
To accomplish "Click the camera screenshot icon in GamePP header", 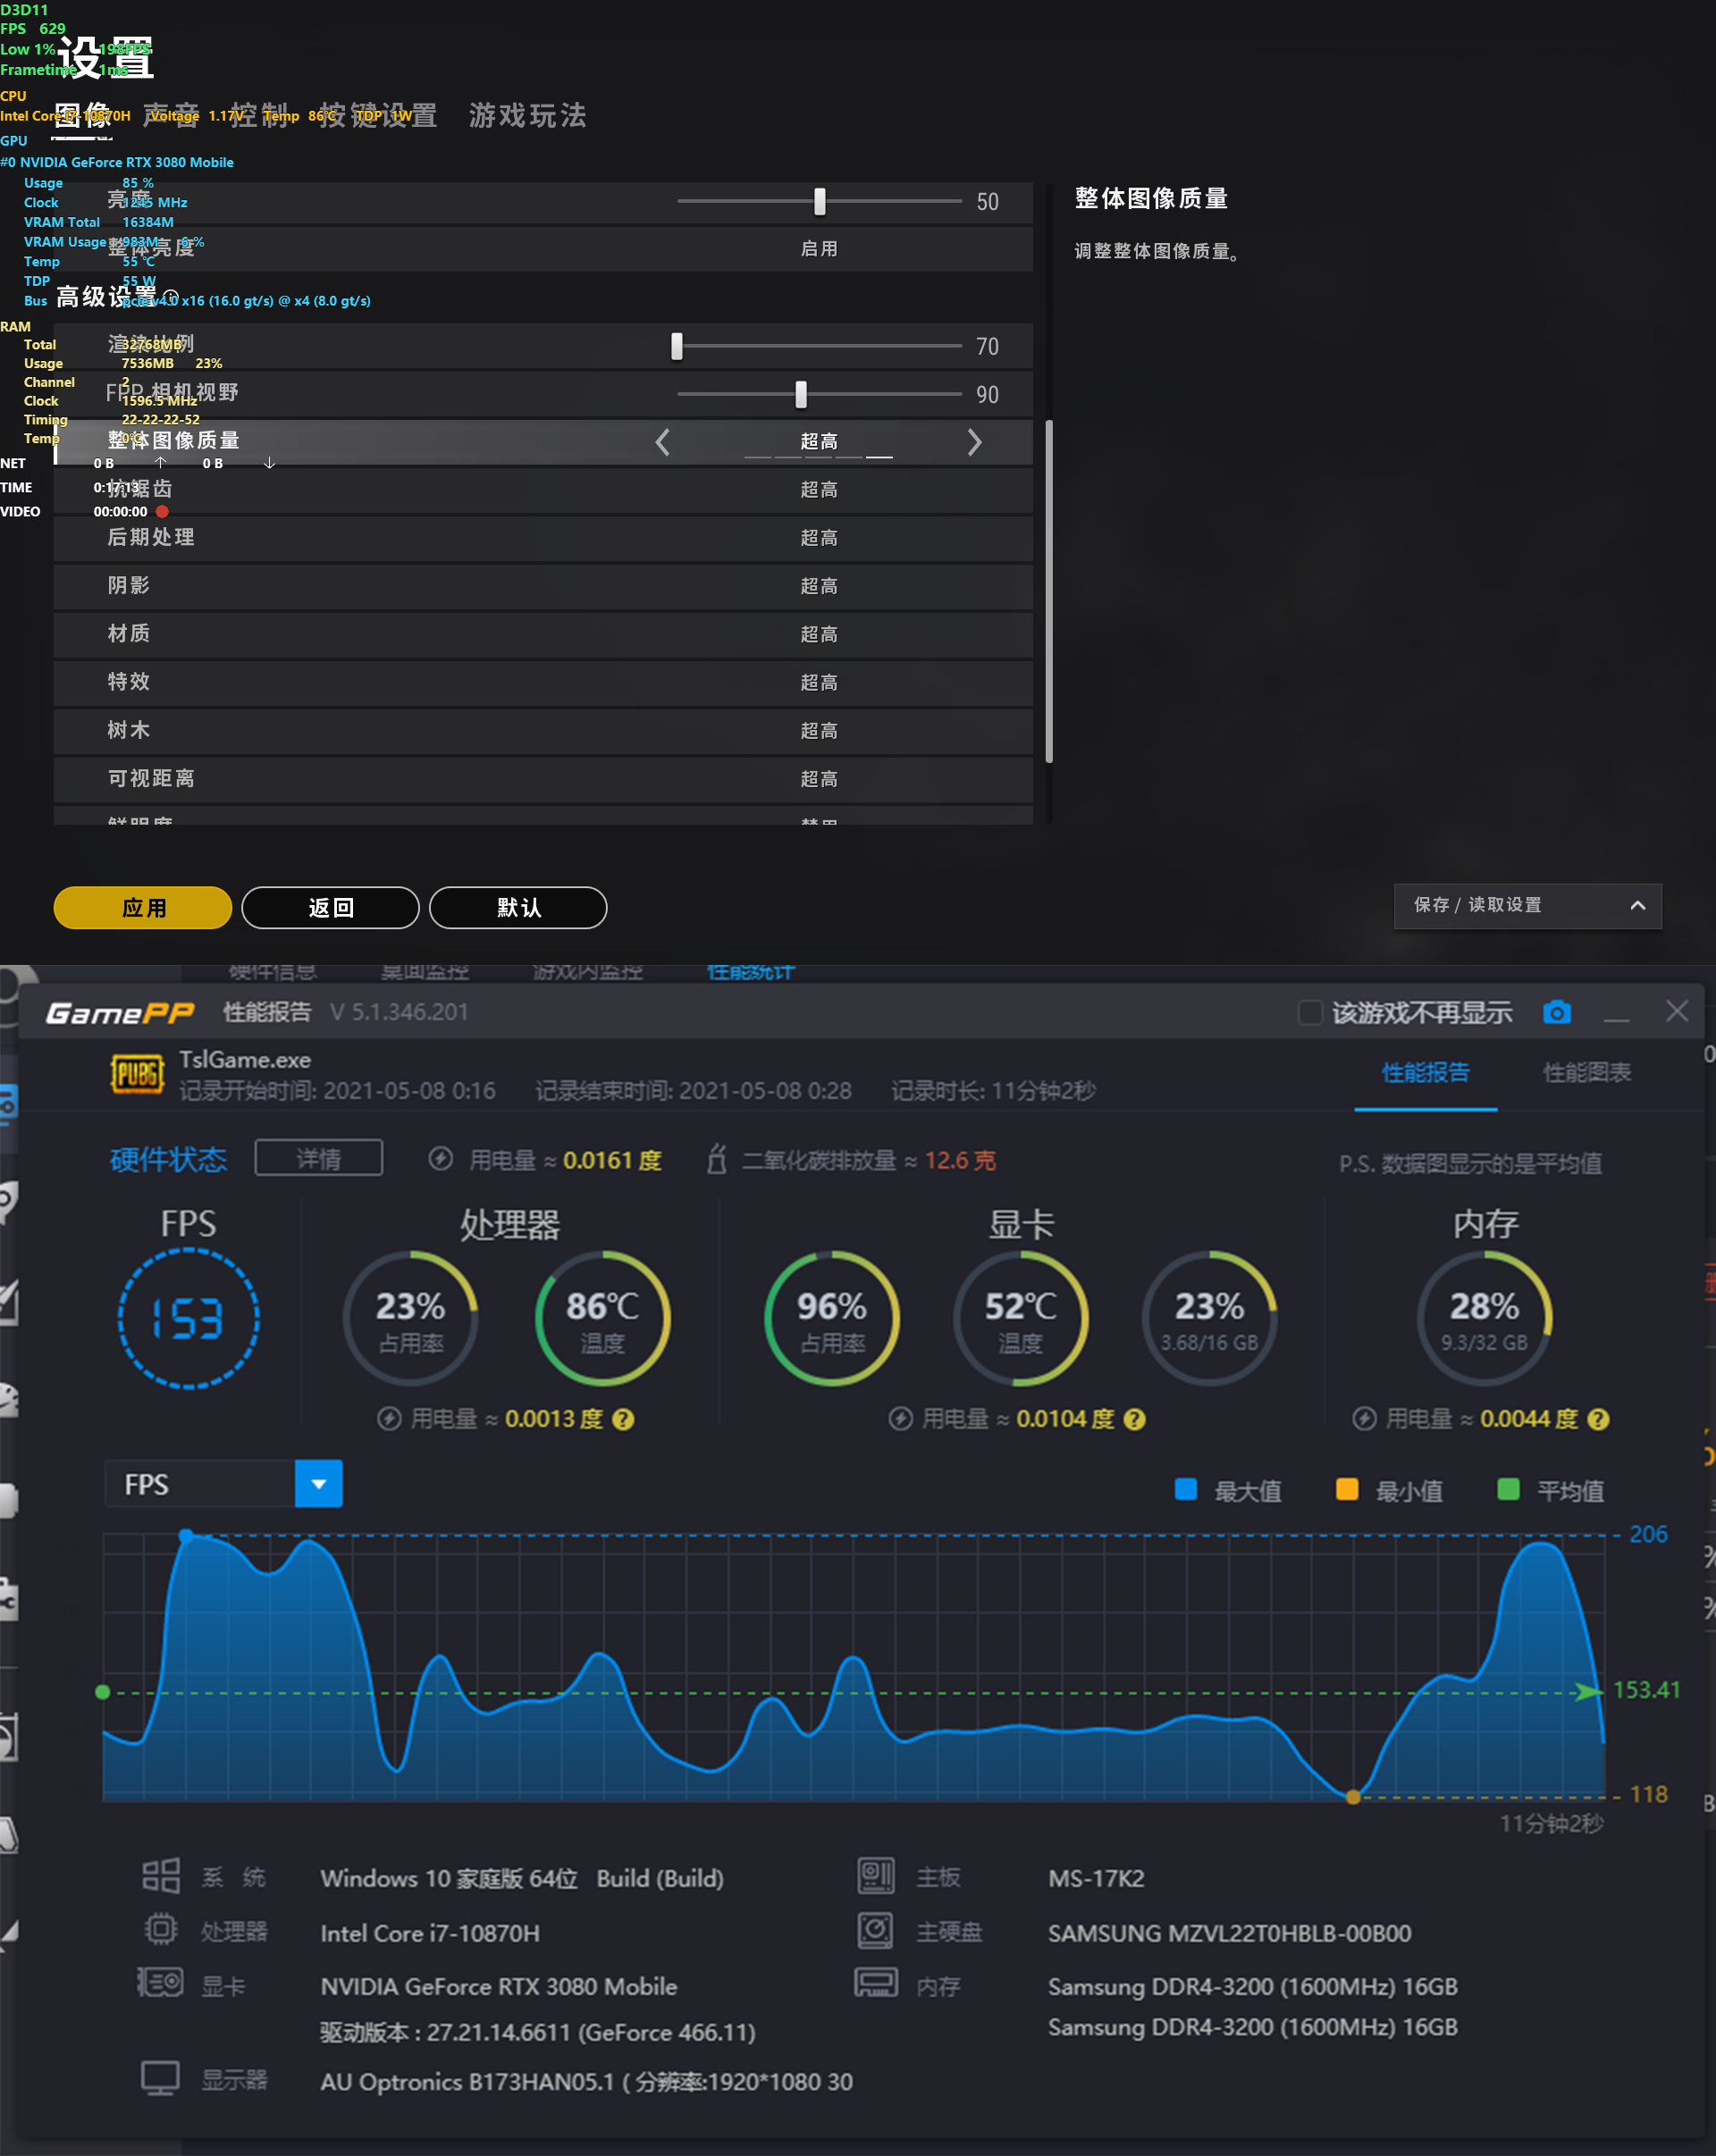I will [x=1556, y=1012].
